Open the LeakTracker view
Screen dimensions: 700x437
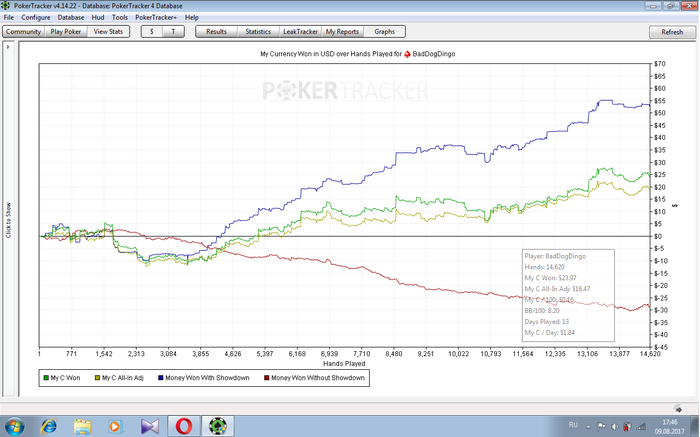[300, 32]
